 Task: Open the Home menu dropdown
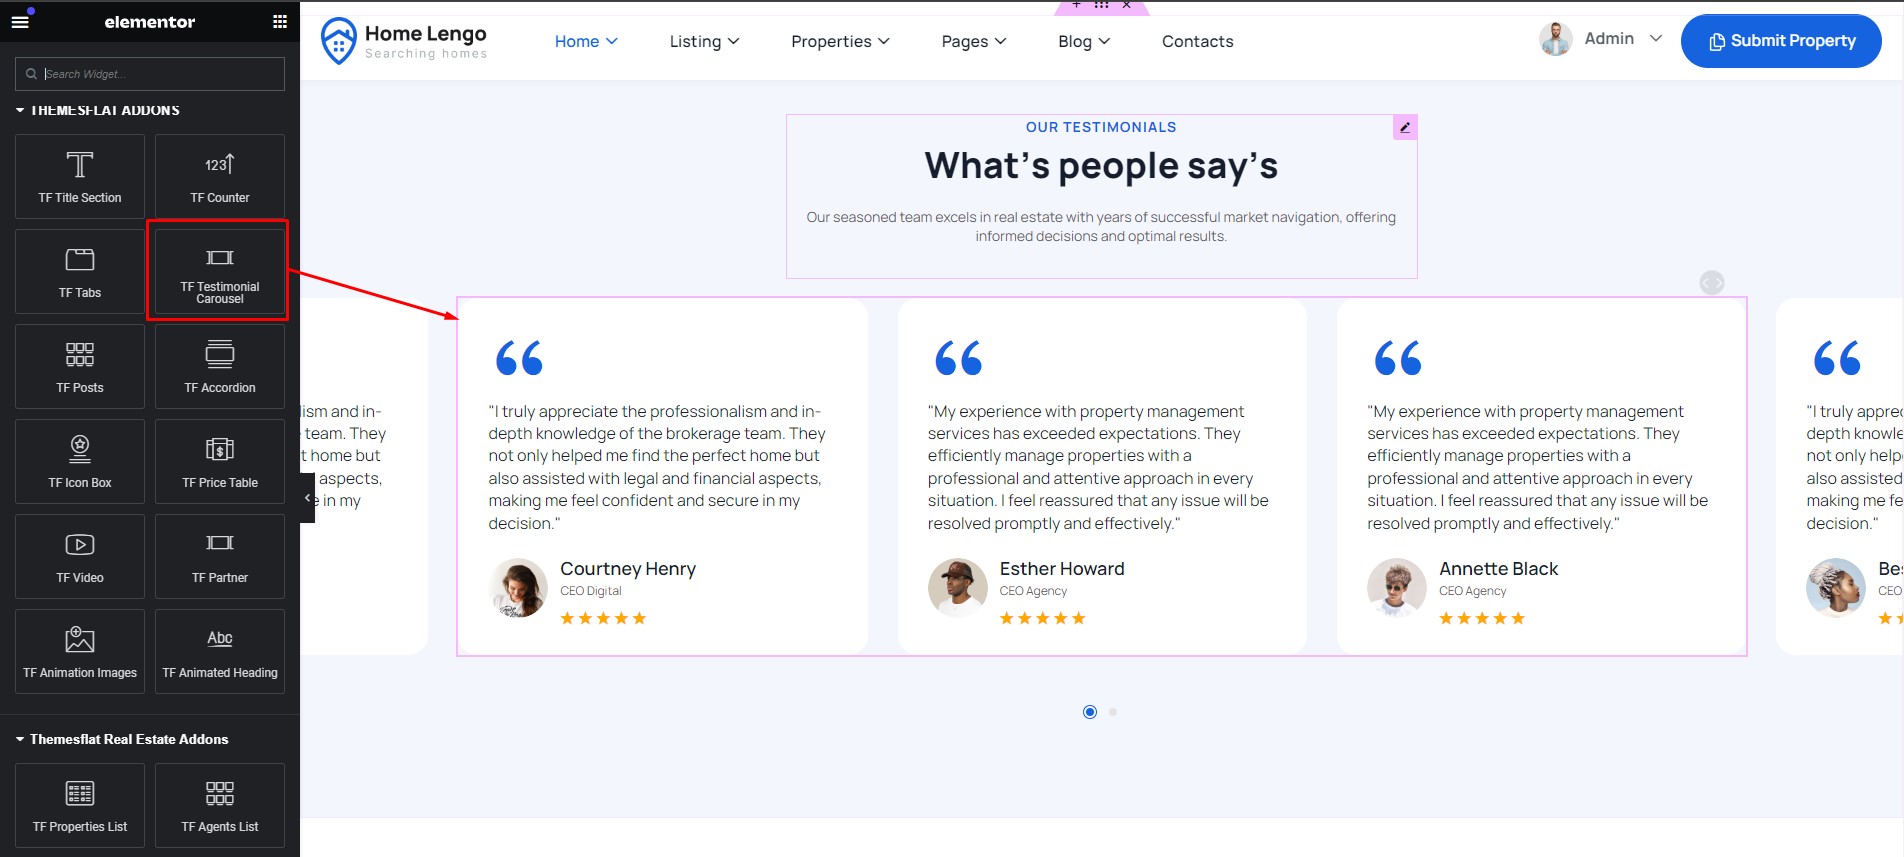pos(587,41)
